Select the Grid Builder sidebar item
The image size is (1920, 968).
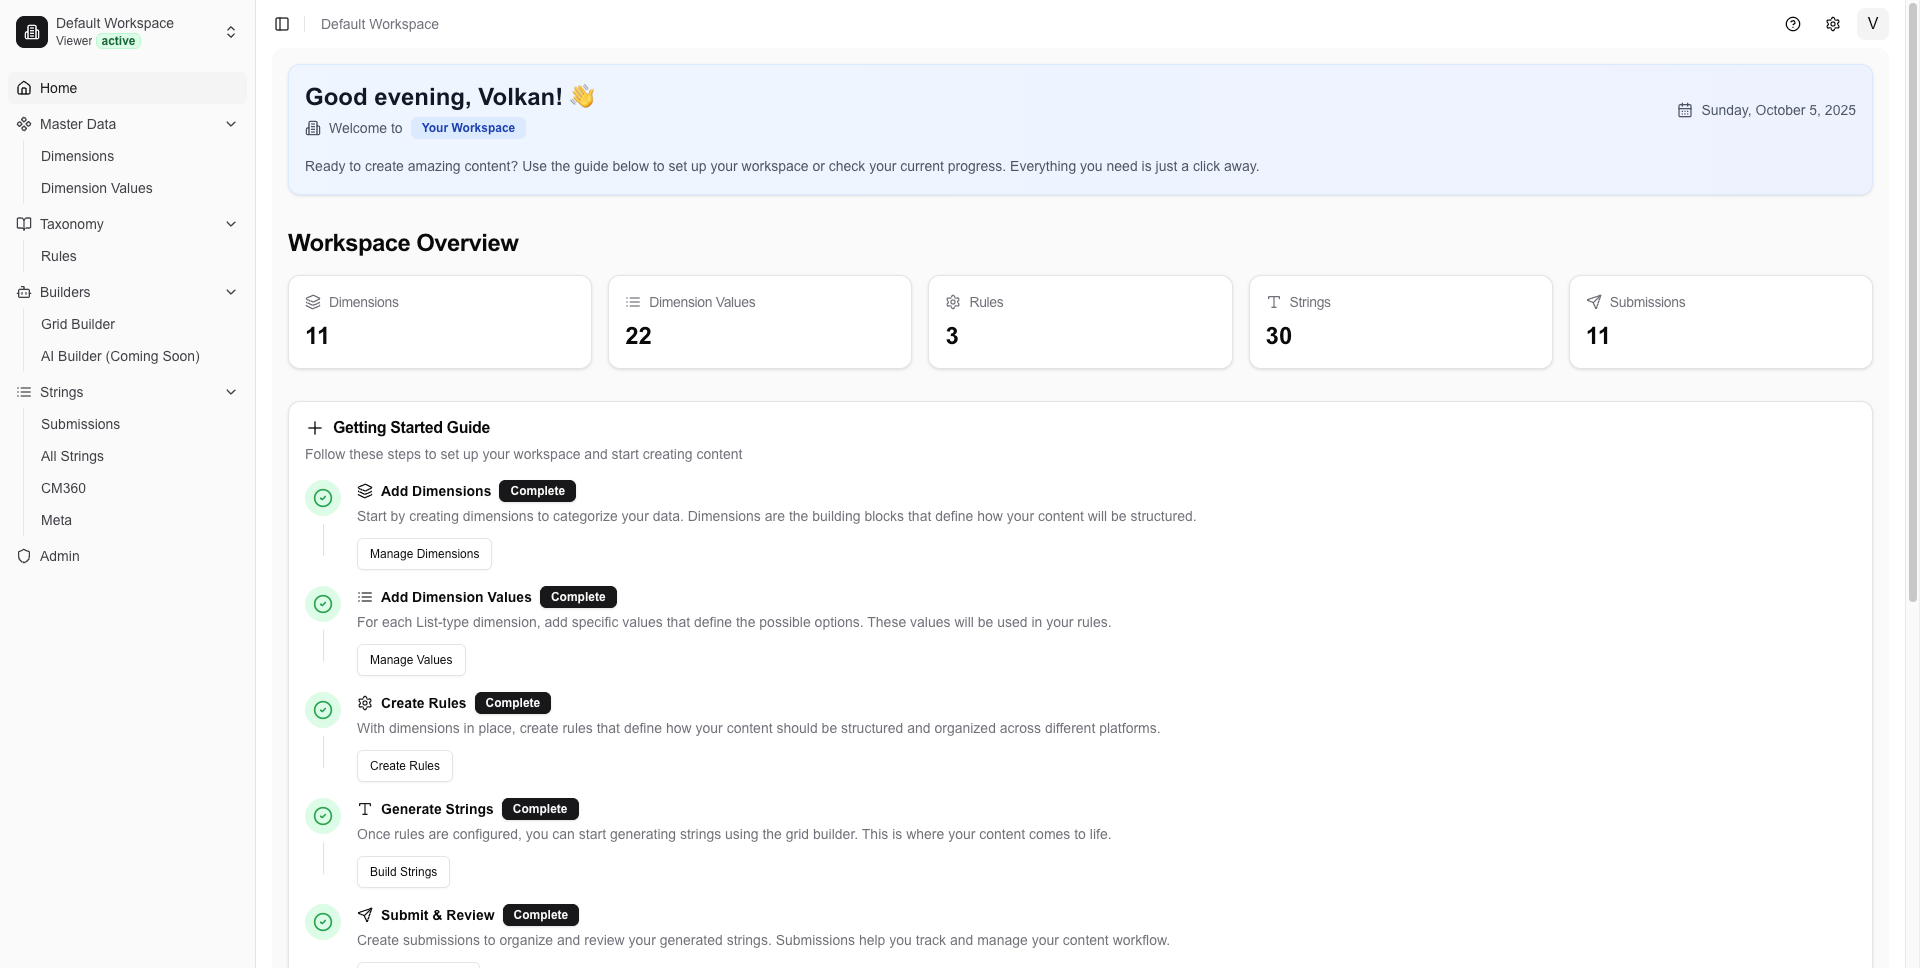click(x=77, y=323)
